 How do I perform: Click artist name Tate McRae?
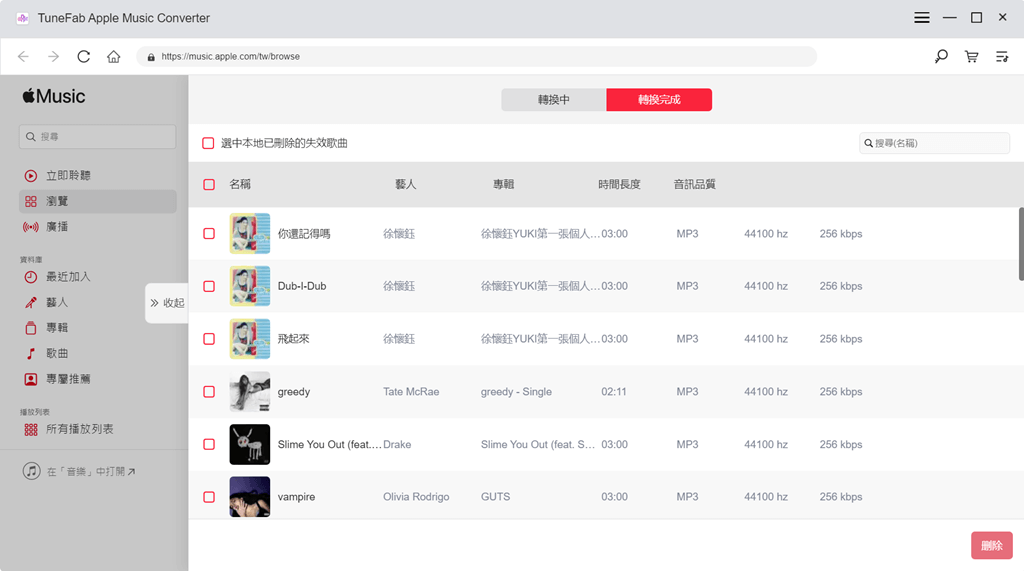[411, 392]
